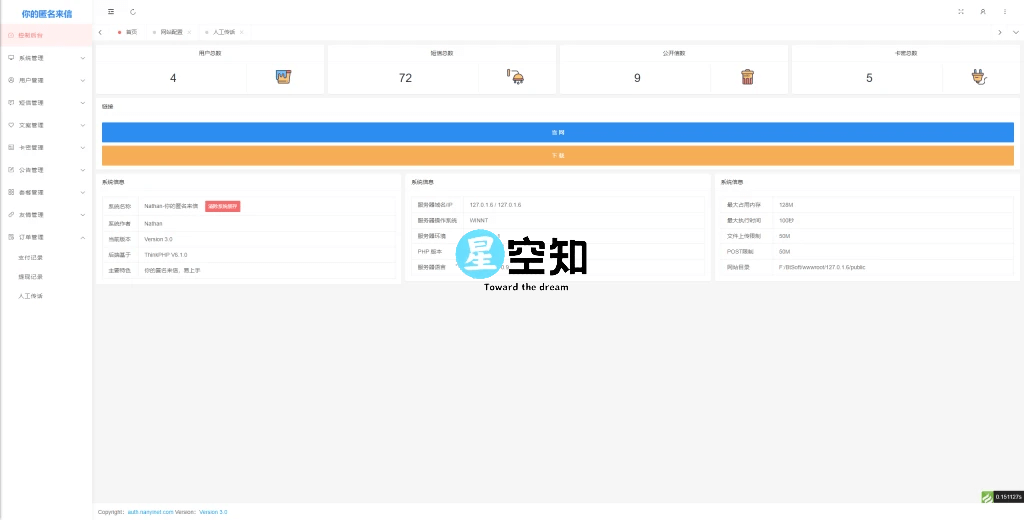Screen dimensions: 1024x520
Task: Close the 网站配置 tab
Action: tap(189, 32)
